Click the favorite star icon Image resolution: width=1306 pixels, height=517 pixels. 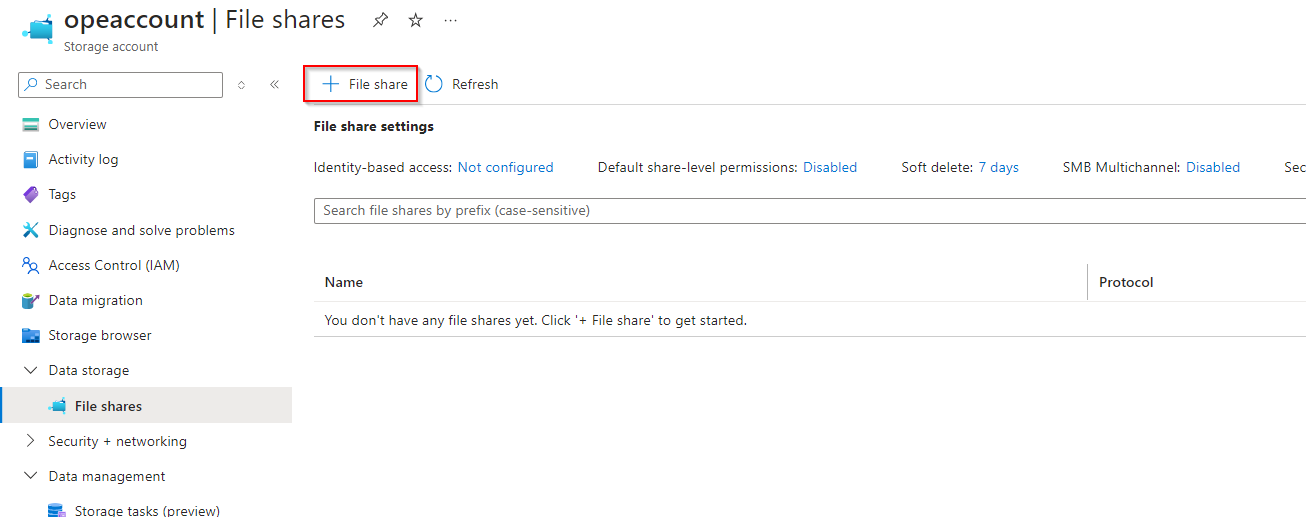click(416, 20)
